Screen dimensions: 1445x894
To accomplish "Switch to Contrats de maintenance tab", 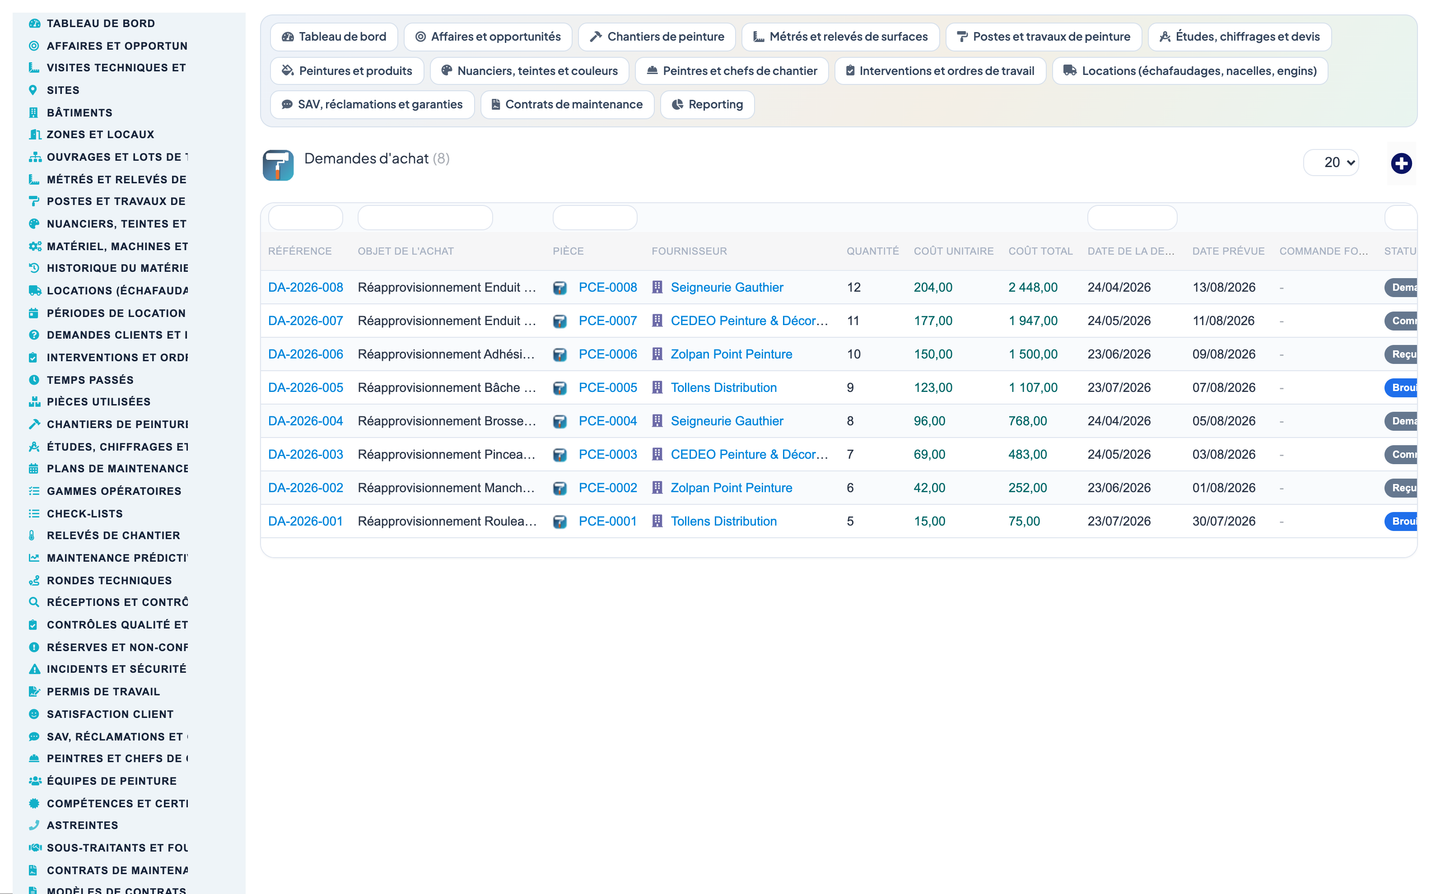I will [567, 105].
